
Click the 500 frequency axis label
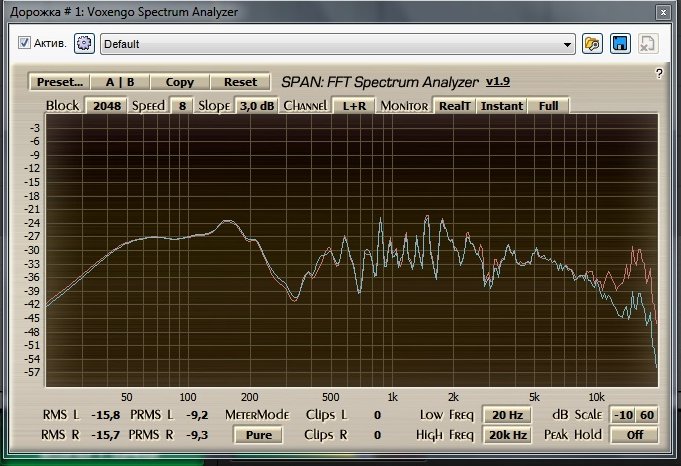tap(331, 397)
